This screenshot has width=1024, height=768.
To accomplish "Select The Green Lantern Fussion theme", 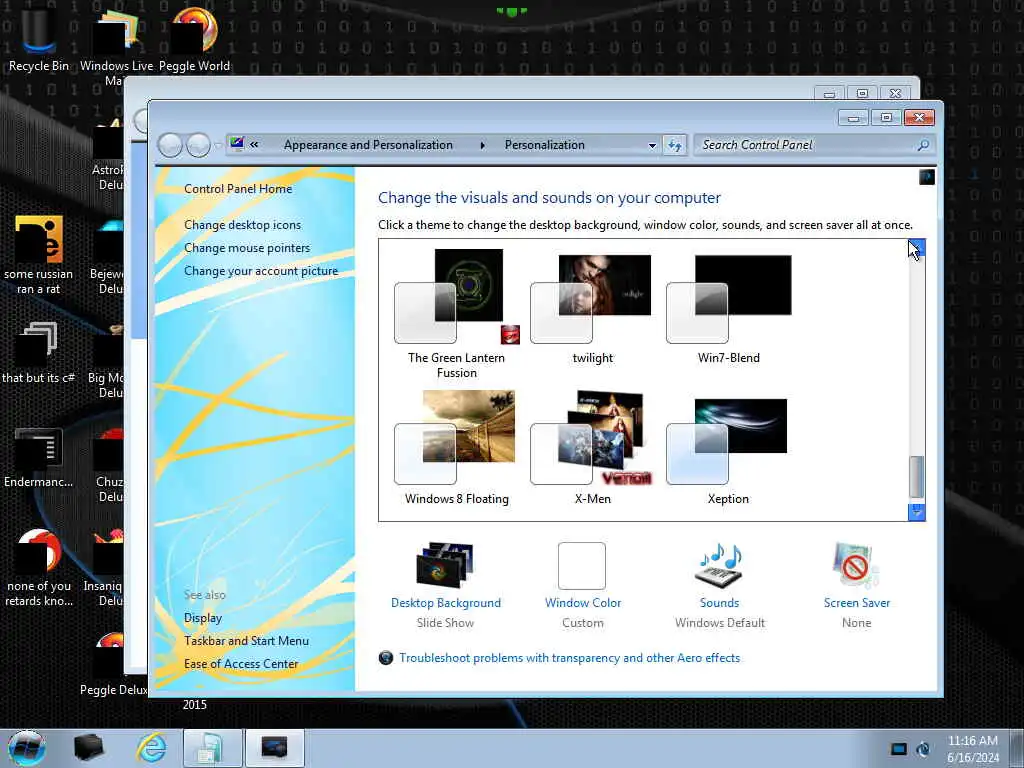I will click(x=456, y=313).
